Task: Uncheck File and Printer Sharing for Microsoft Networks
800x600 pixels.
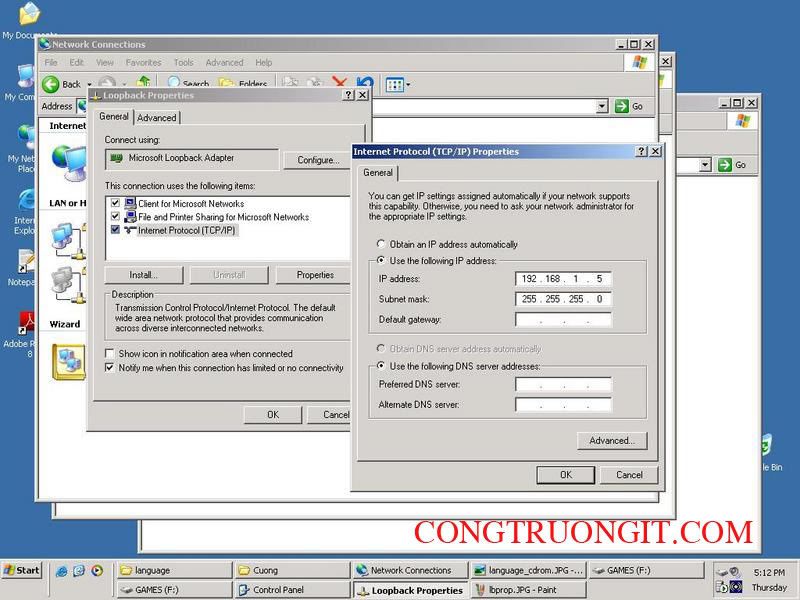Action: [x=115, y=216]
